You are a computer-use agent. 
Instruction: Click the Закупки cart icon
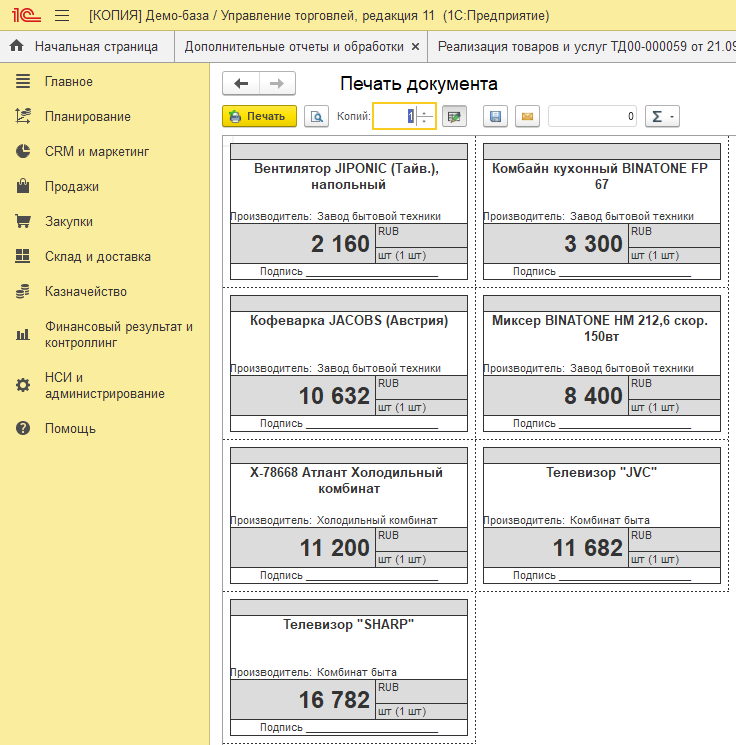pos(23,221)
